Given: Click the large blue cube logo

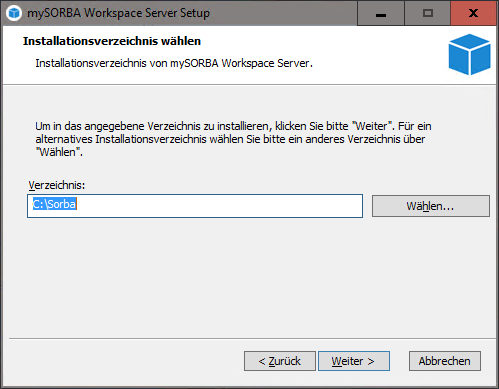Looking at the screenshot, I should pos(469,54).
